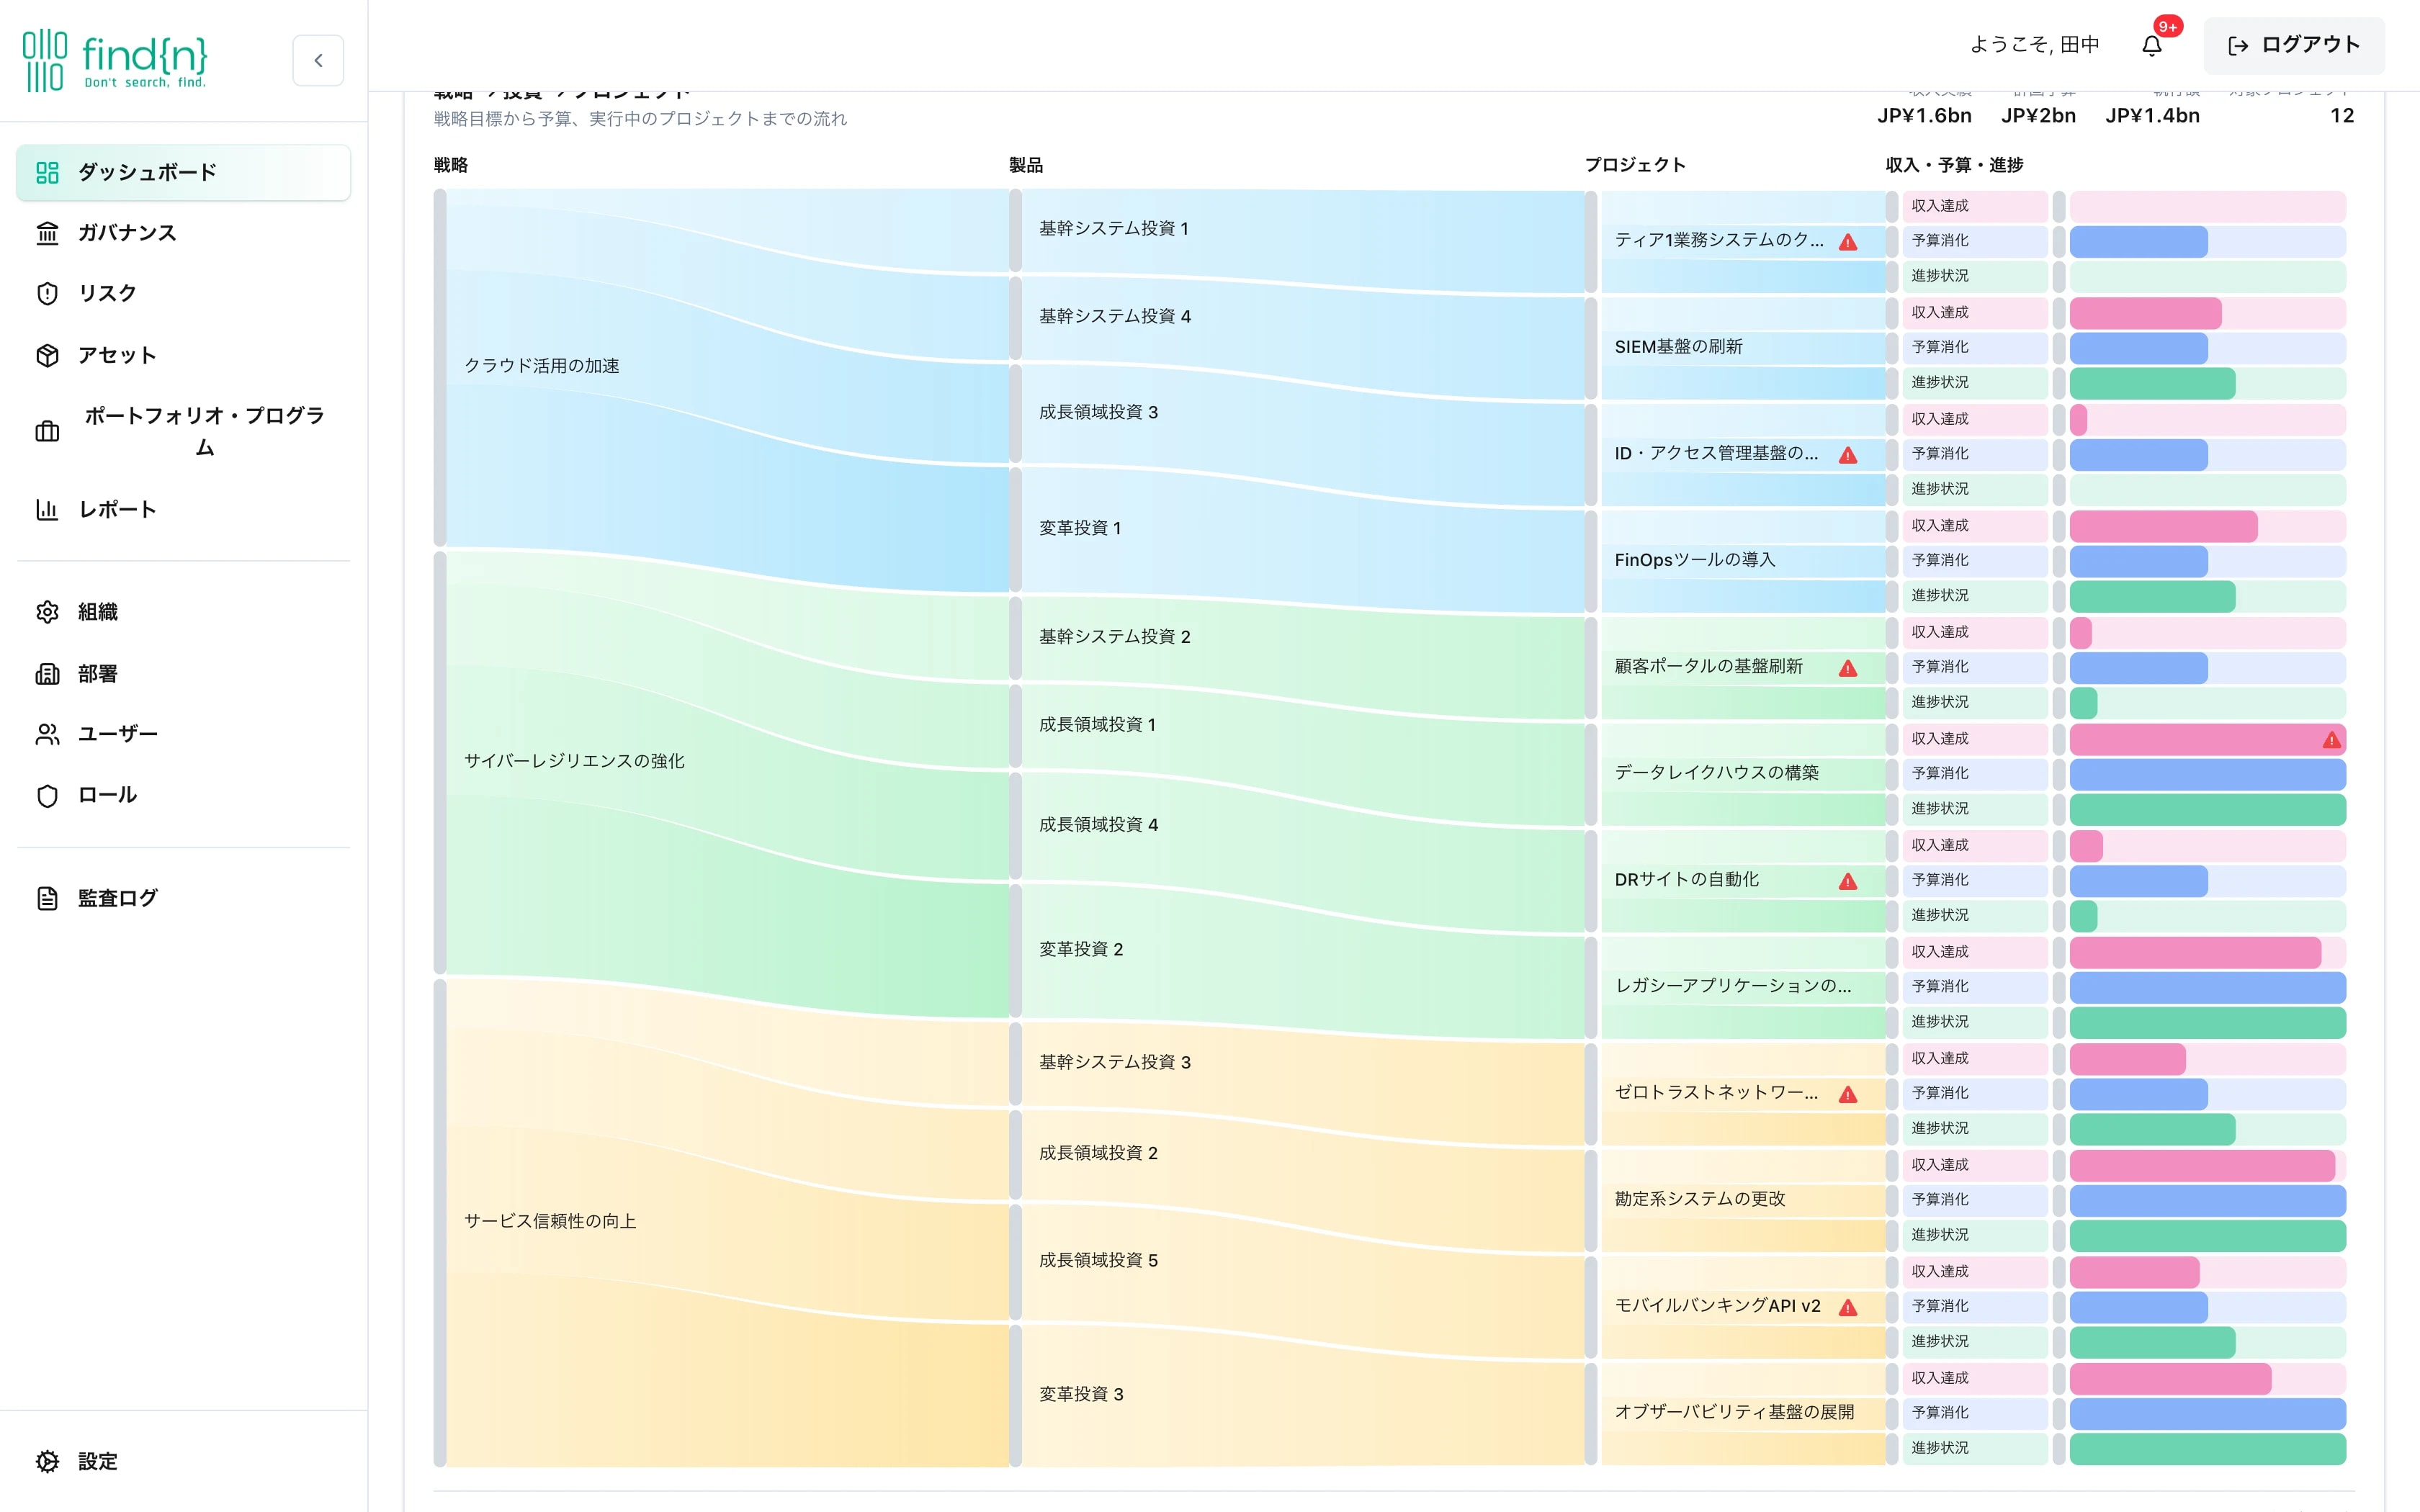Click the 部署 building icon
This screenshot has height=1512, width=2420.
coord(47,673)
